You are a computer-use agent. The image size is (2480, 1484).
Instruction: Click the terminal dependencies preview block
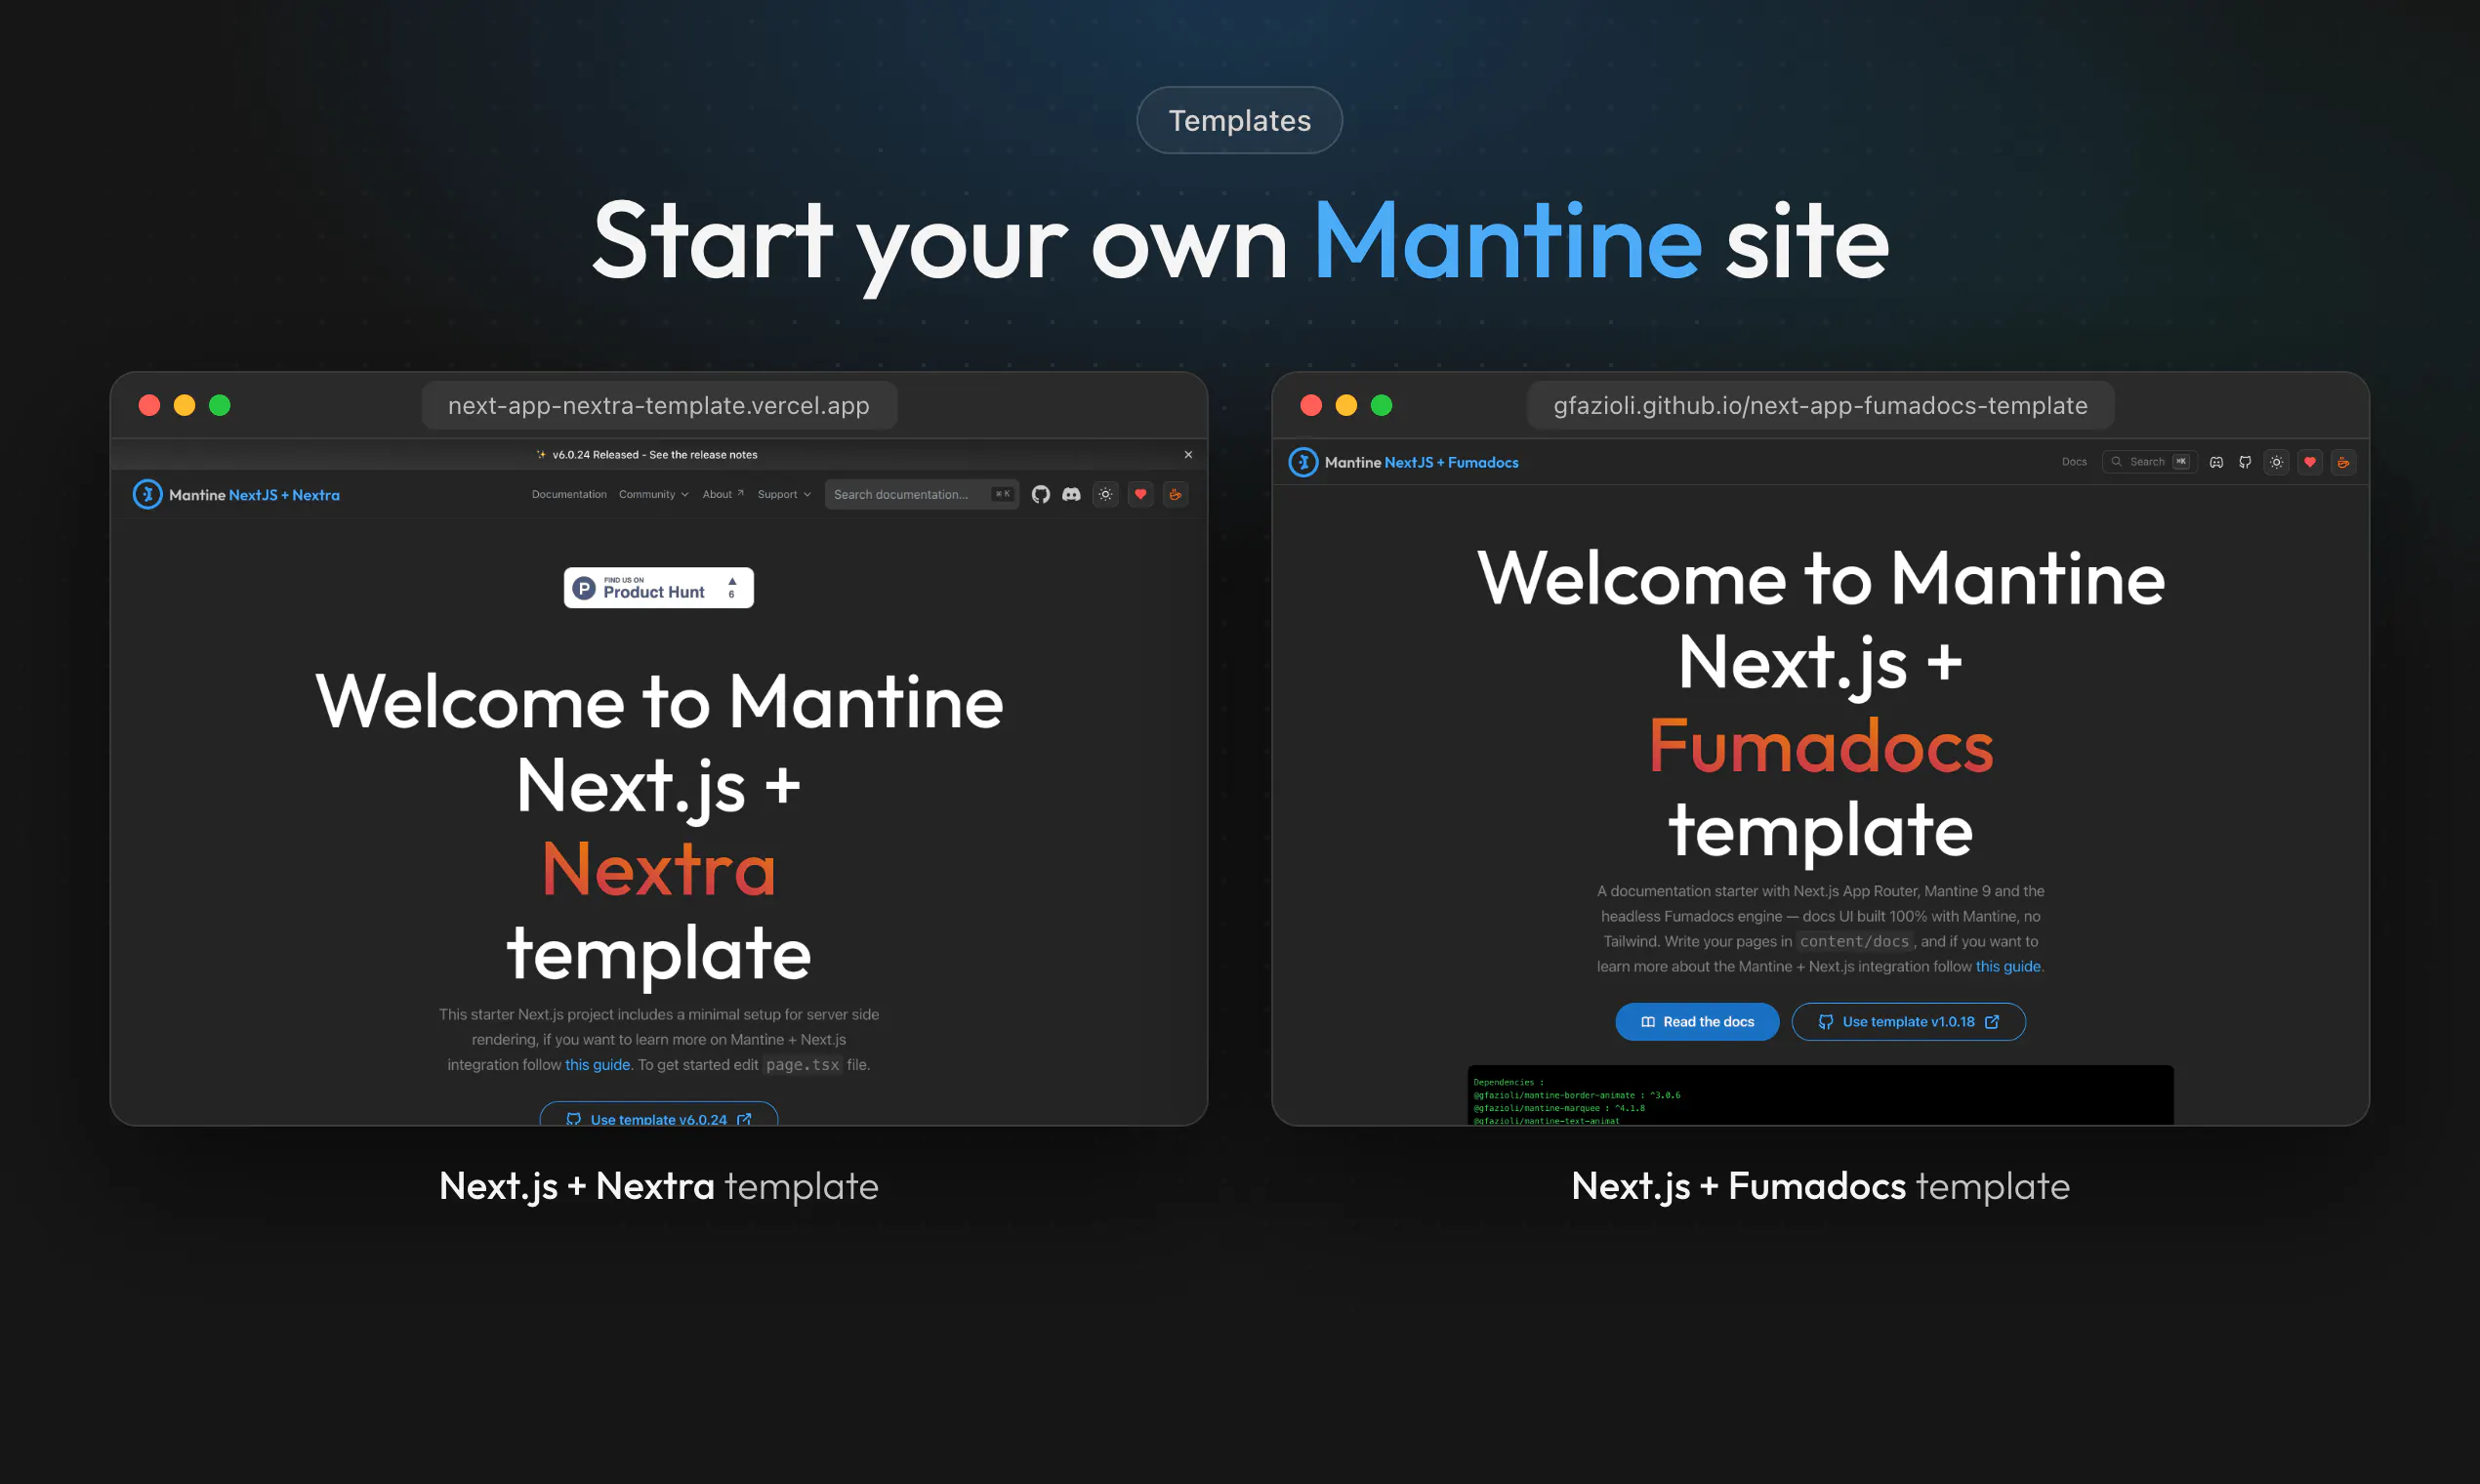(x=1820, y=1095)
